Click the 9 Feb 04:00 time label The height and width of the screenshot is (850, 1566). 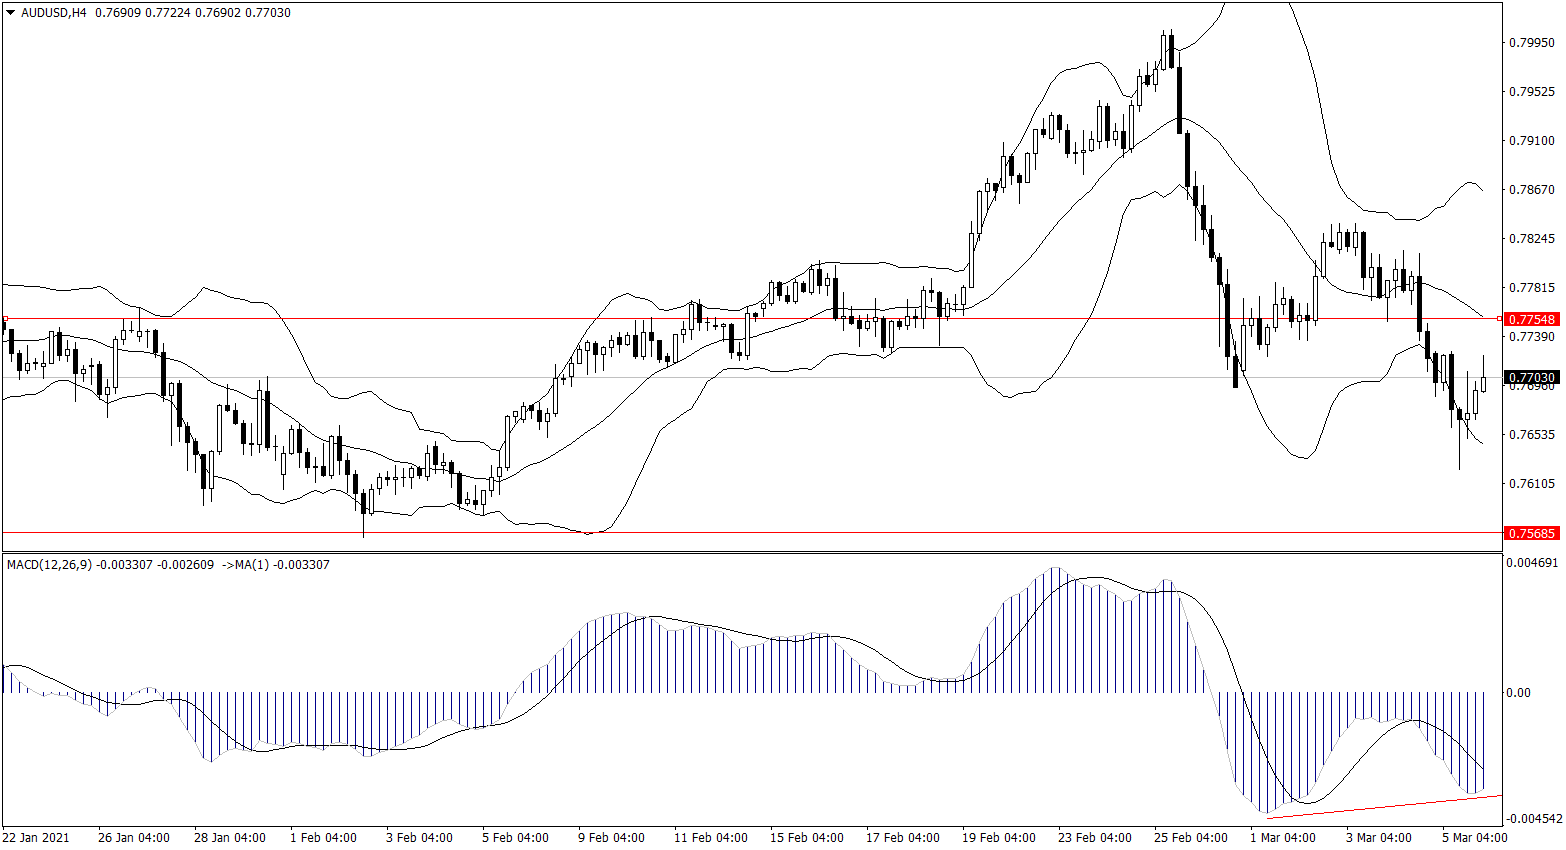coord(611,837)
